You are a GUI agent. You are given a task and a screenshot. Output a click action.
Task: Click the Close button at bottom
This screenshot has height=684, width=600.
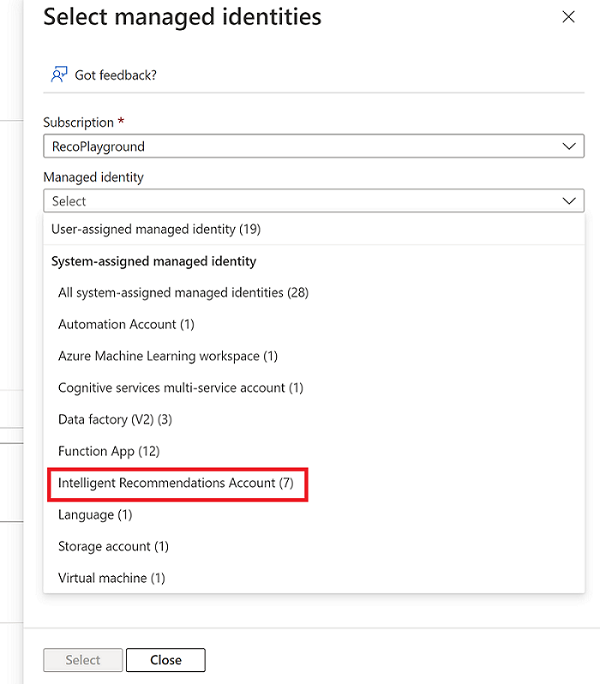click(x=166, y=660)
